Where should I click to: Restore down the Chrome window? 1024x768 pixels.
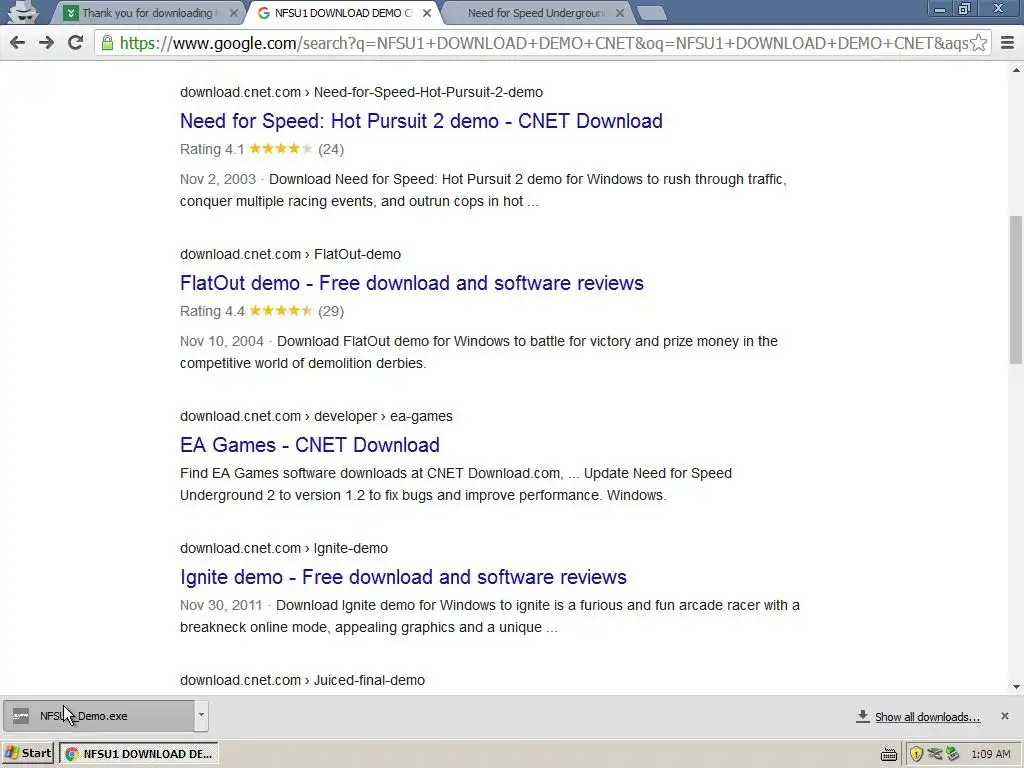(x=965, y=9)
